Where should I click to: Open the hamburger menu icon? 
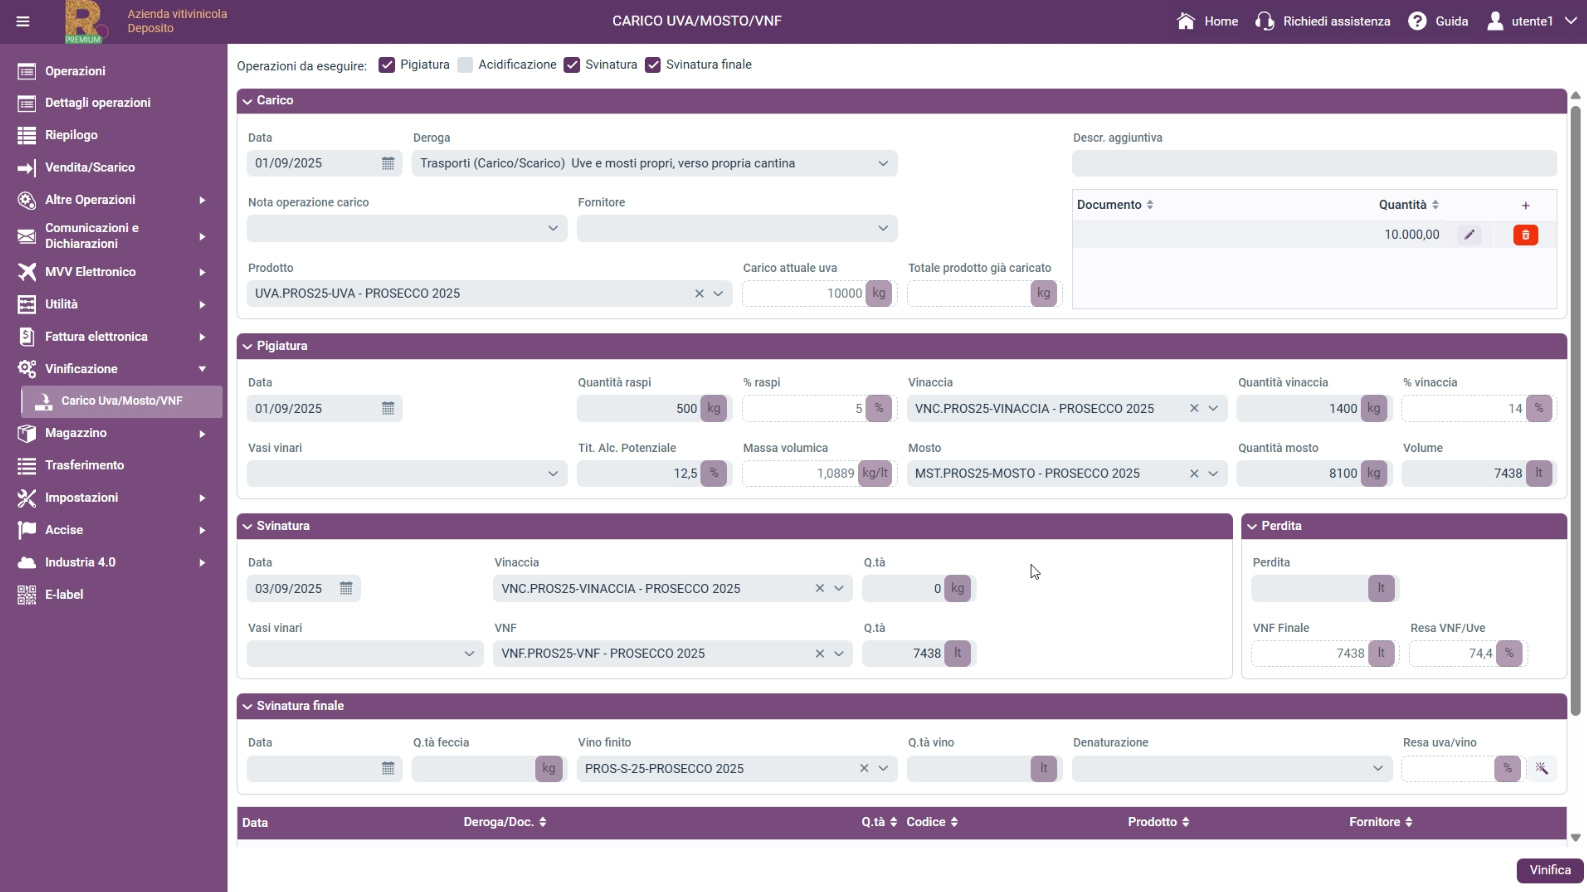point(23,21)
